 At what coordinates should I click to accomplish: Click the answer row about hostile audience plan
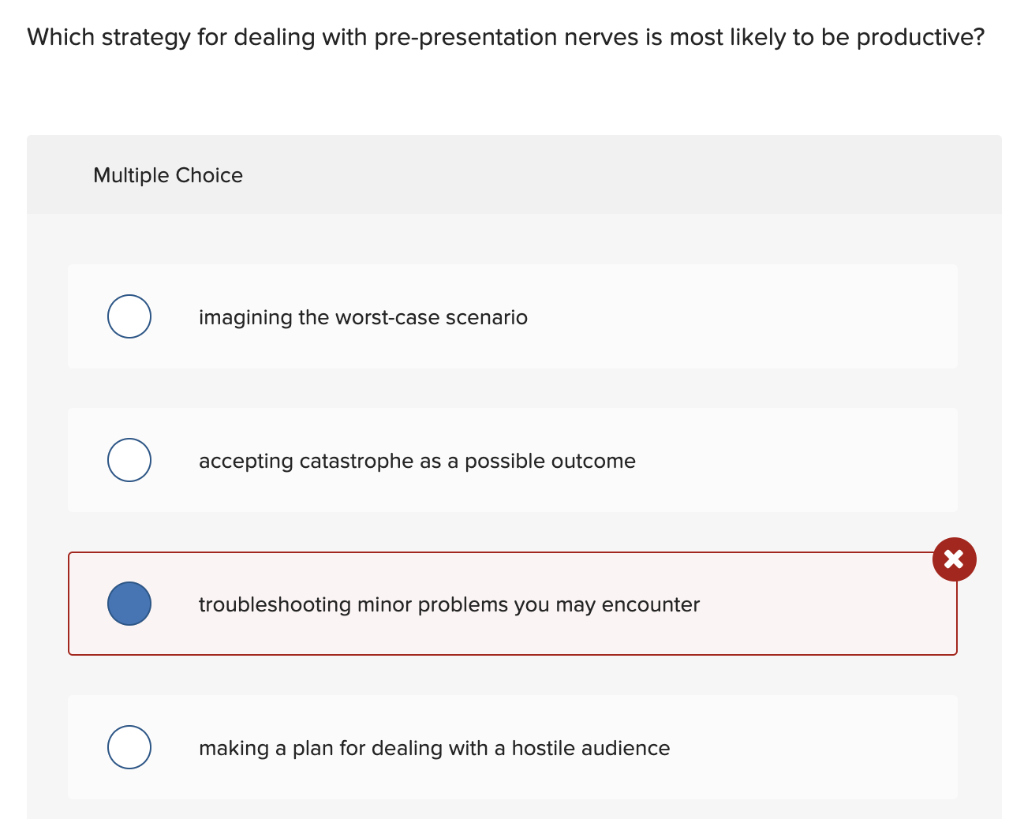coord(512,747)
